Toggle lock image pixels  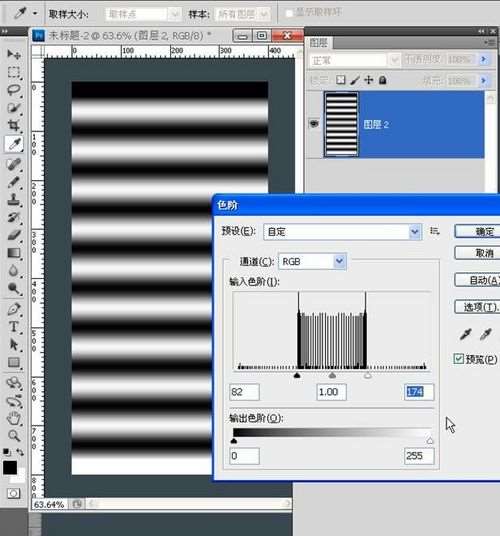tap(355, 80)
